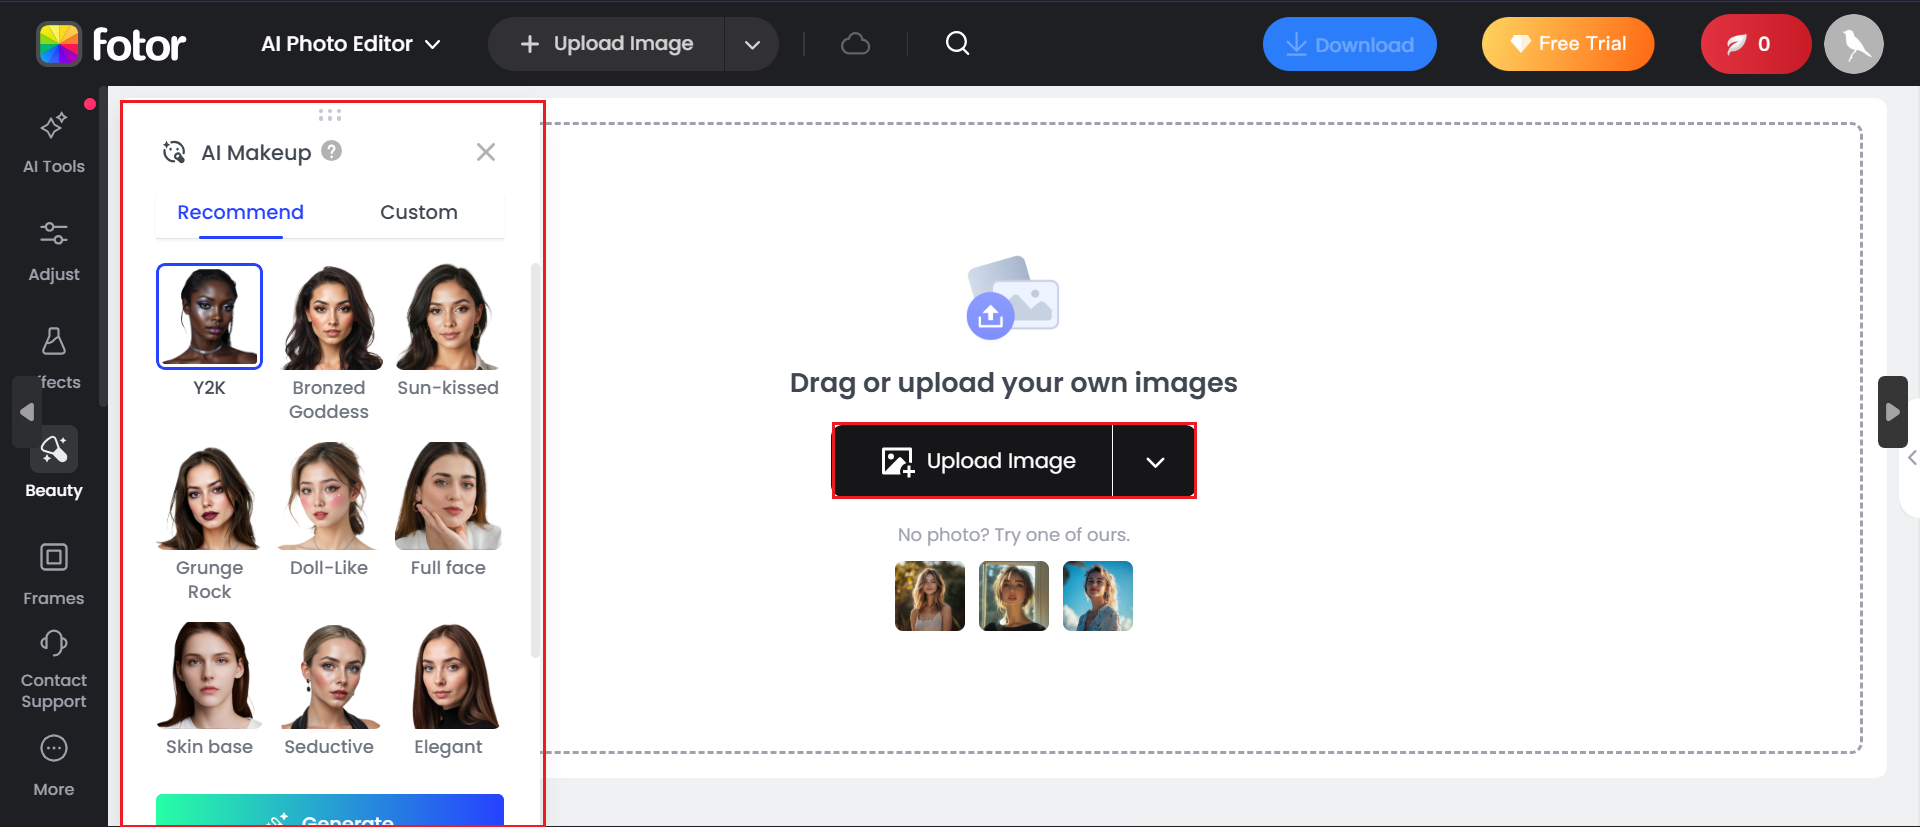Click the AI Makeup help question mark

coord(332,151)
